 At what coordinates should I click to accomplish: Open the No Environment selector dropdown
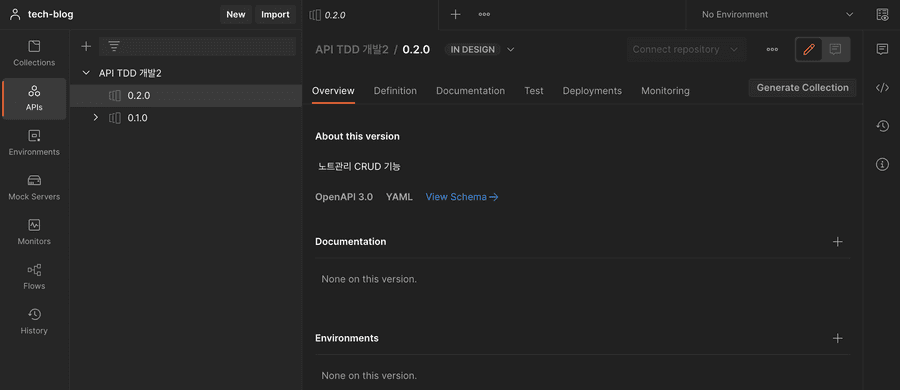(777, 14)
